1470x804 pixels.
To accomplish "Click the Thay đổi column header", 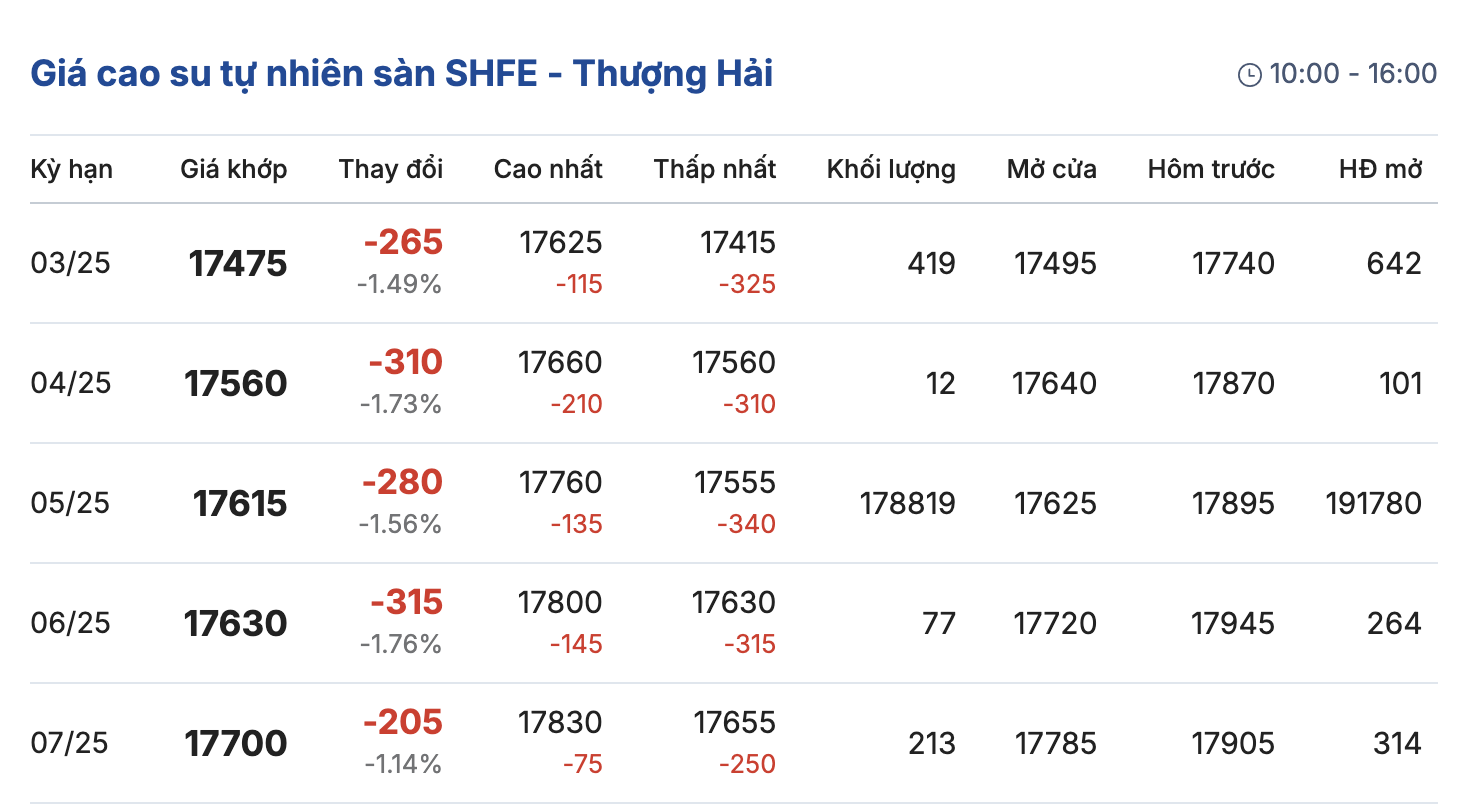I will click(390, 169).
